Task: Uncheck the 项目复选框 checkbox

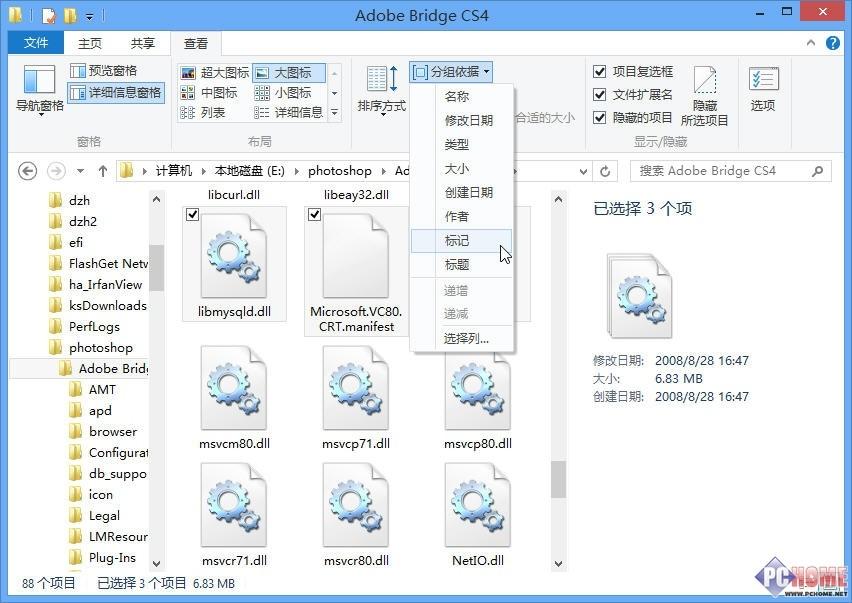Action: (599, 72)
